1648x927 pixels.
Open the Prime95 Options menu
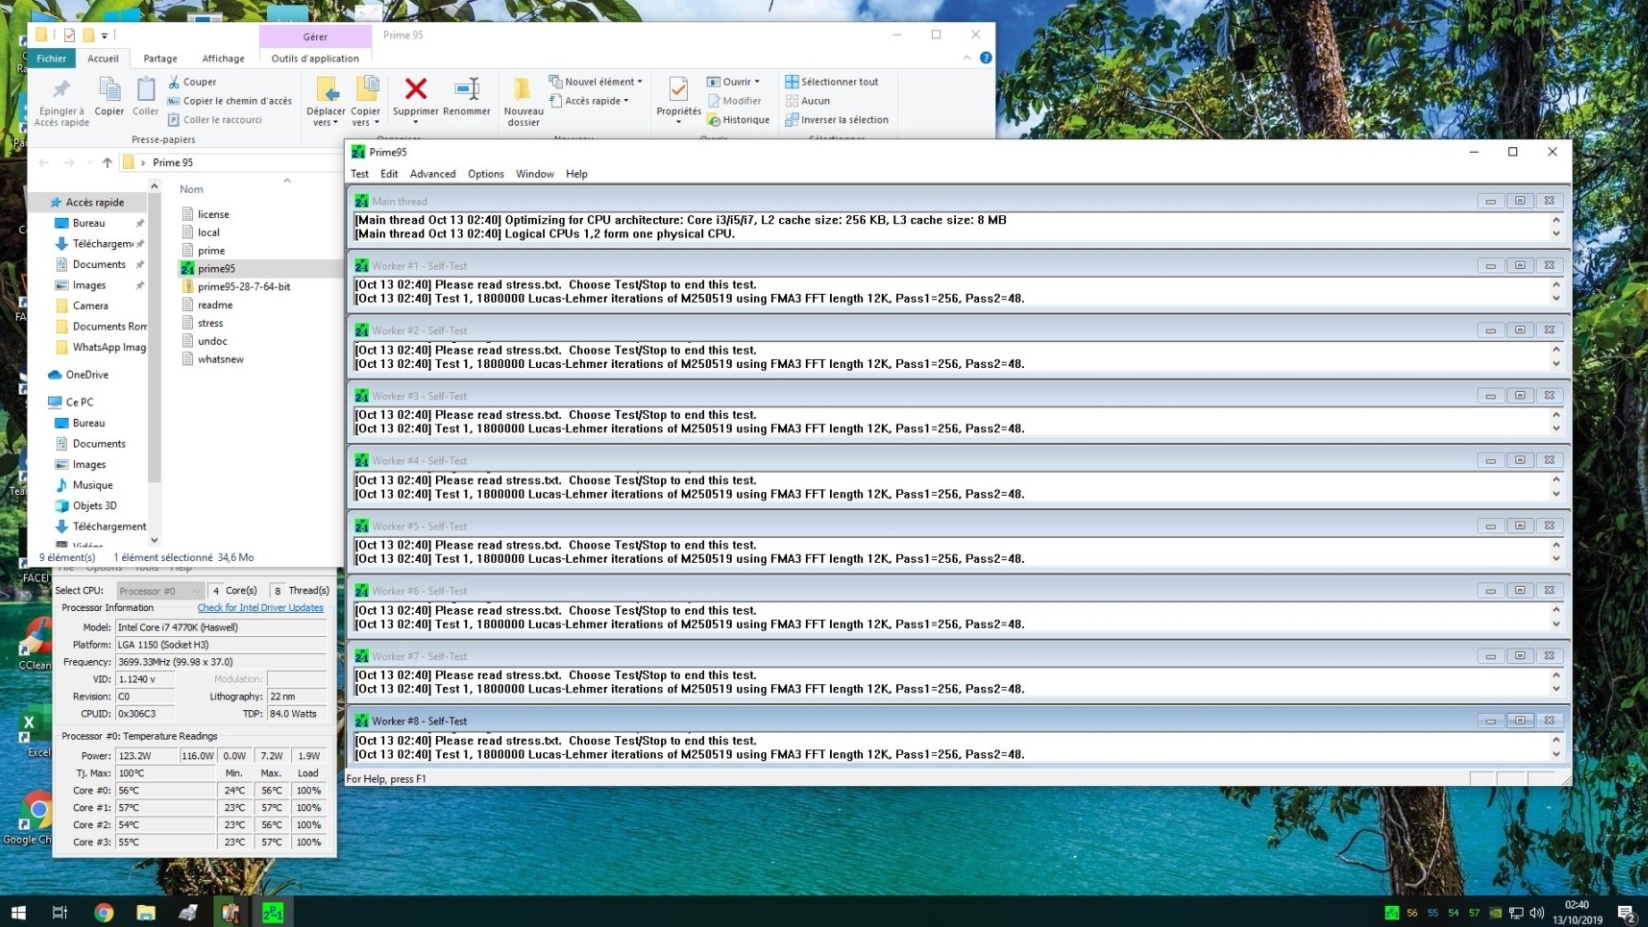pyautogui.click(x=486, y=174)
